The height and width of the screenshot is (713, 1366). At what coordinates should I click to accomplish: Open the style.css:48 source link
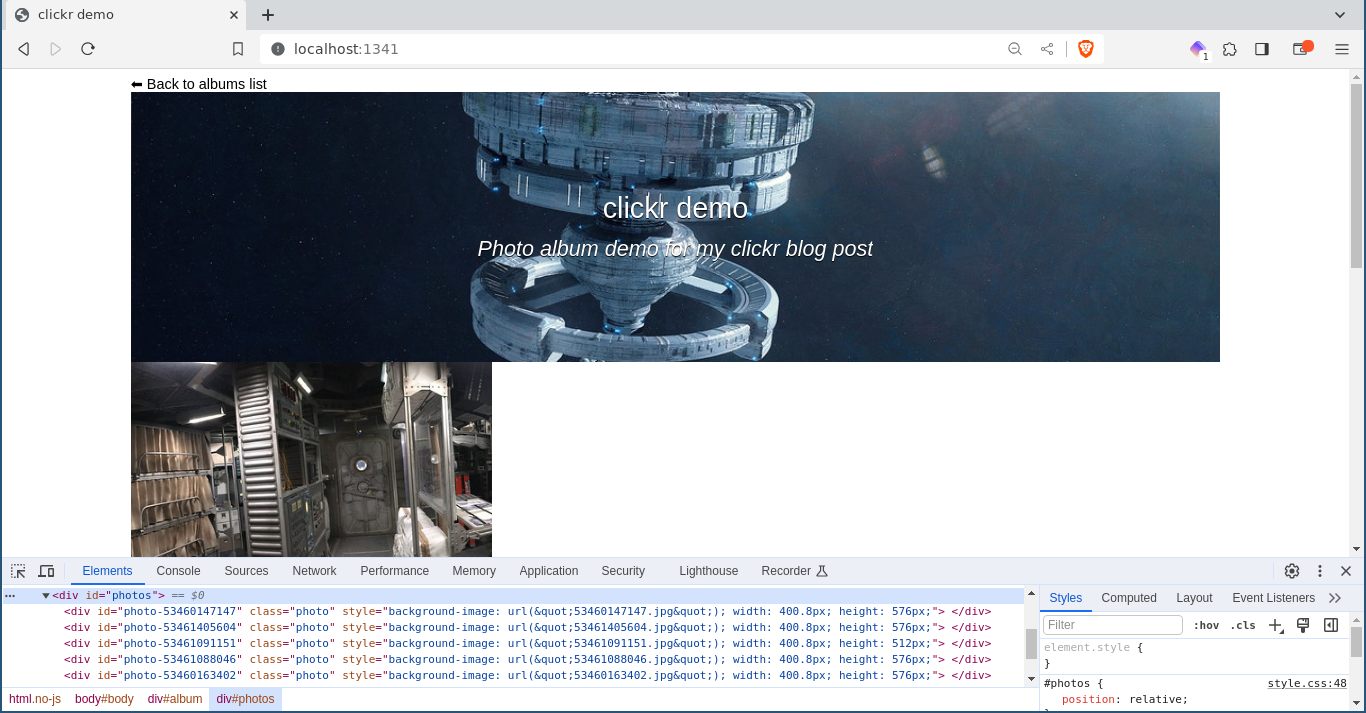(x=1307, y=684)
